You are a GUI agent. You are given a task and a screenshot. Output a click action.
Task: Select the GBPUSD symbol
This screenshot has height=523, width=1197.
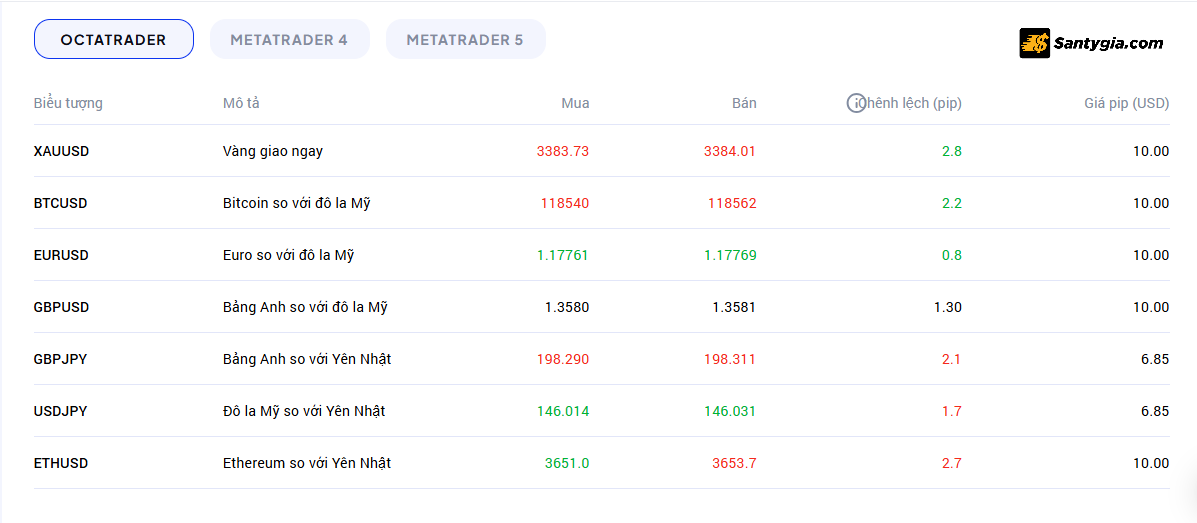[x=62, y=307]
